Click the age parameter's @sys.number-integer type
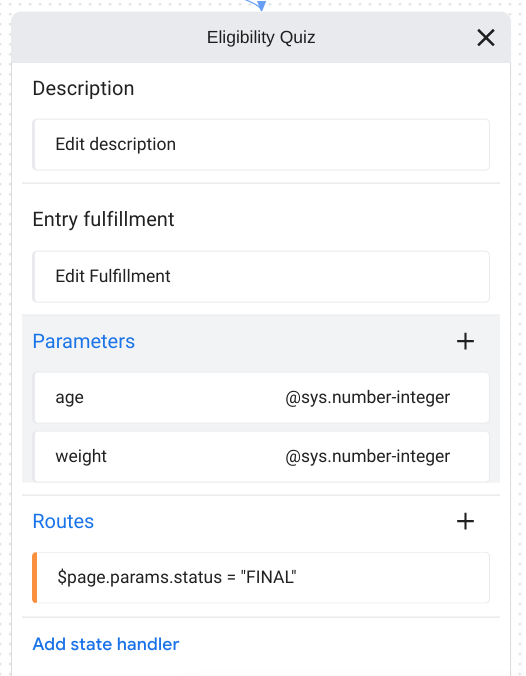This screenshot has width=526, height=676. 367,397
